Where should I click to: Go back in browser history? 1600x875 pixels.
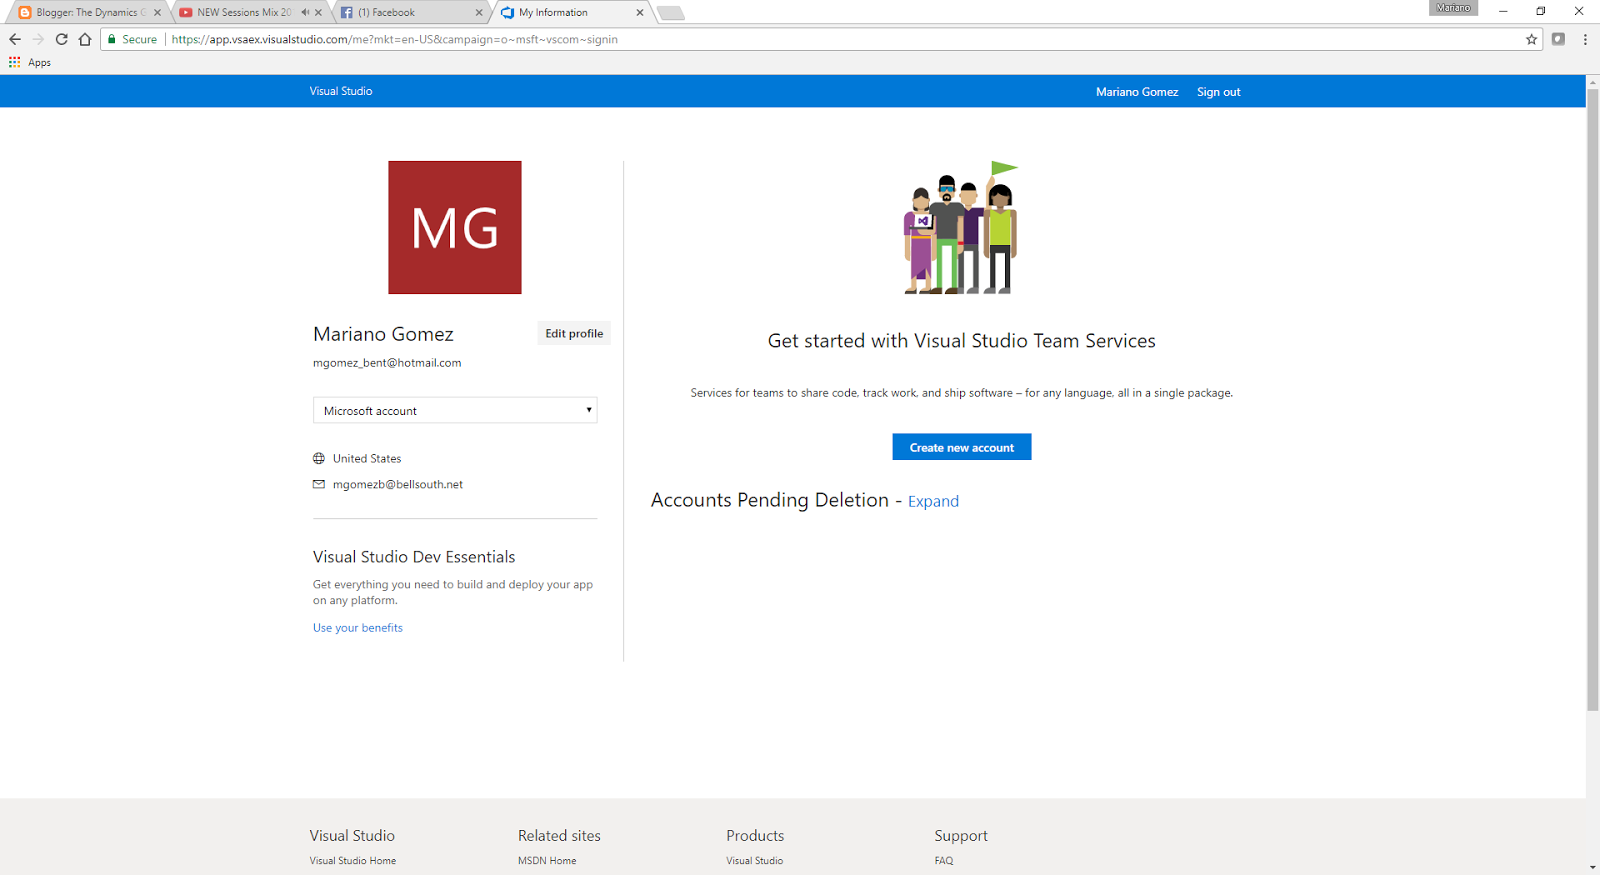[x=14, y=39]
